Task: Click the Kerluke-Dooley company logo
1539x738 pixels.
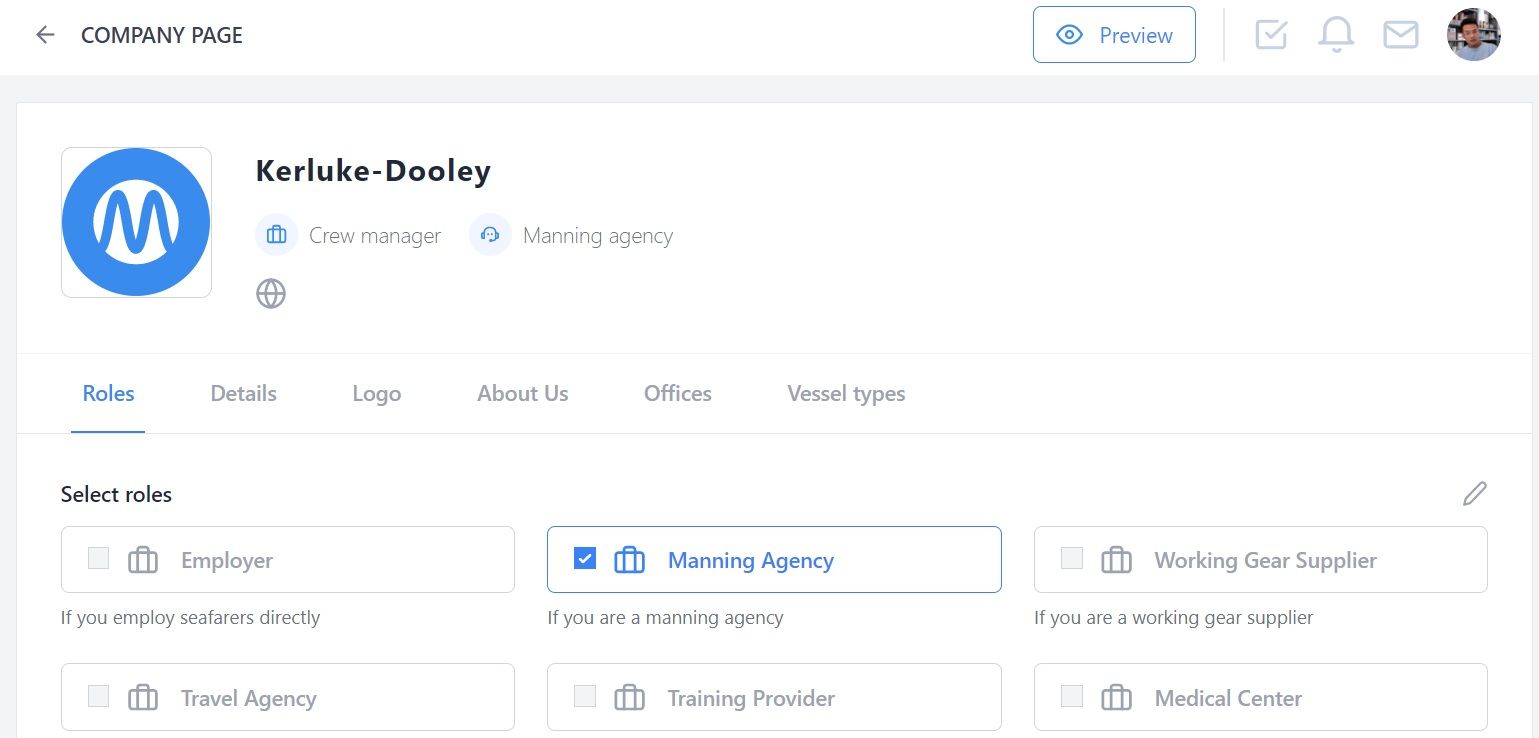Action: 136,222
